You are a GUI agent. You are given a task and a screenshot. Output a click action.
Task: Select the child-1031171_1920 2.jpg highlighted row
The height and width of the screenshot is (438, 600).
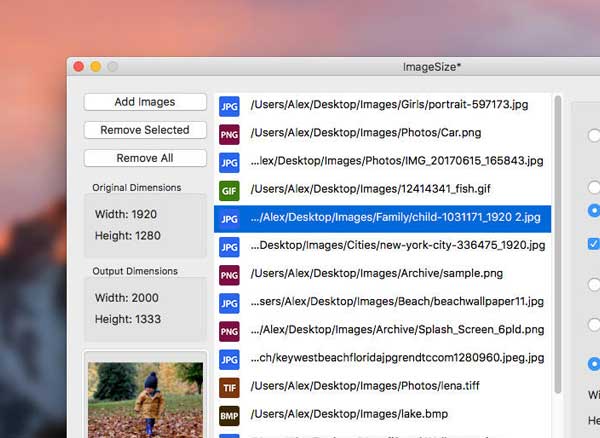point(383,219)
